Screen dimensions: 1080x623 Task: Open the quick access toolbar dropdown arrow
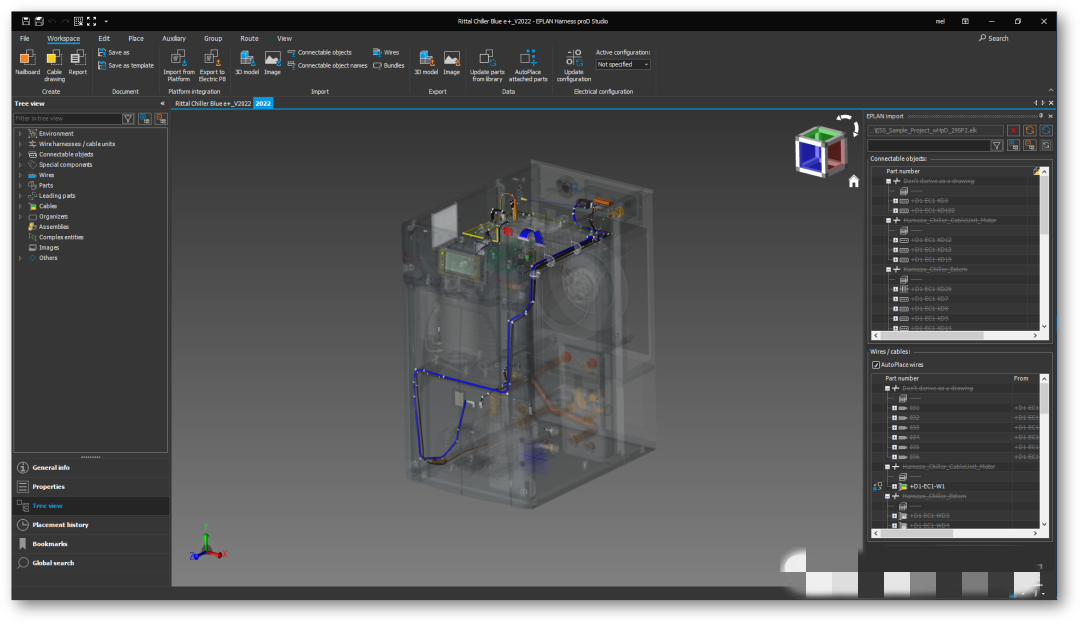(105, 21)
